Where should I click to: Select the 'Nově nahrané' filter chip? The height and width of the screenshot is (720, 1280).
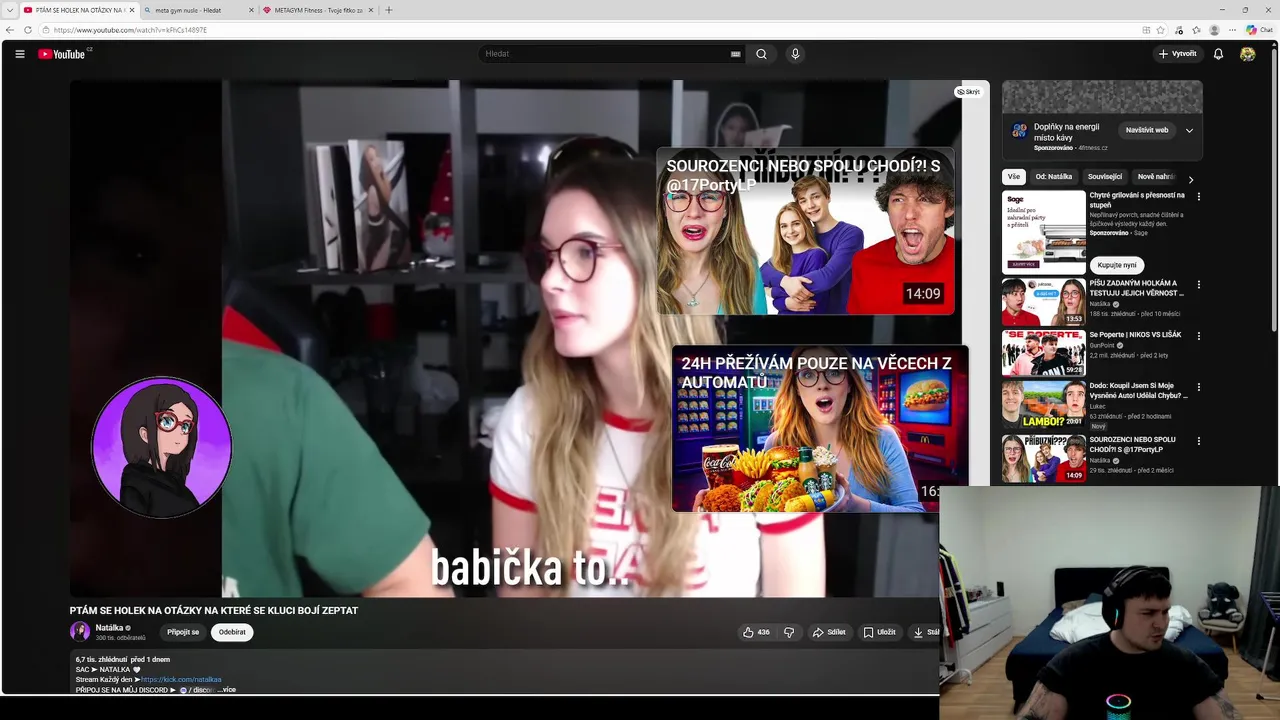pyautogui.click(x=1155, y=177)
